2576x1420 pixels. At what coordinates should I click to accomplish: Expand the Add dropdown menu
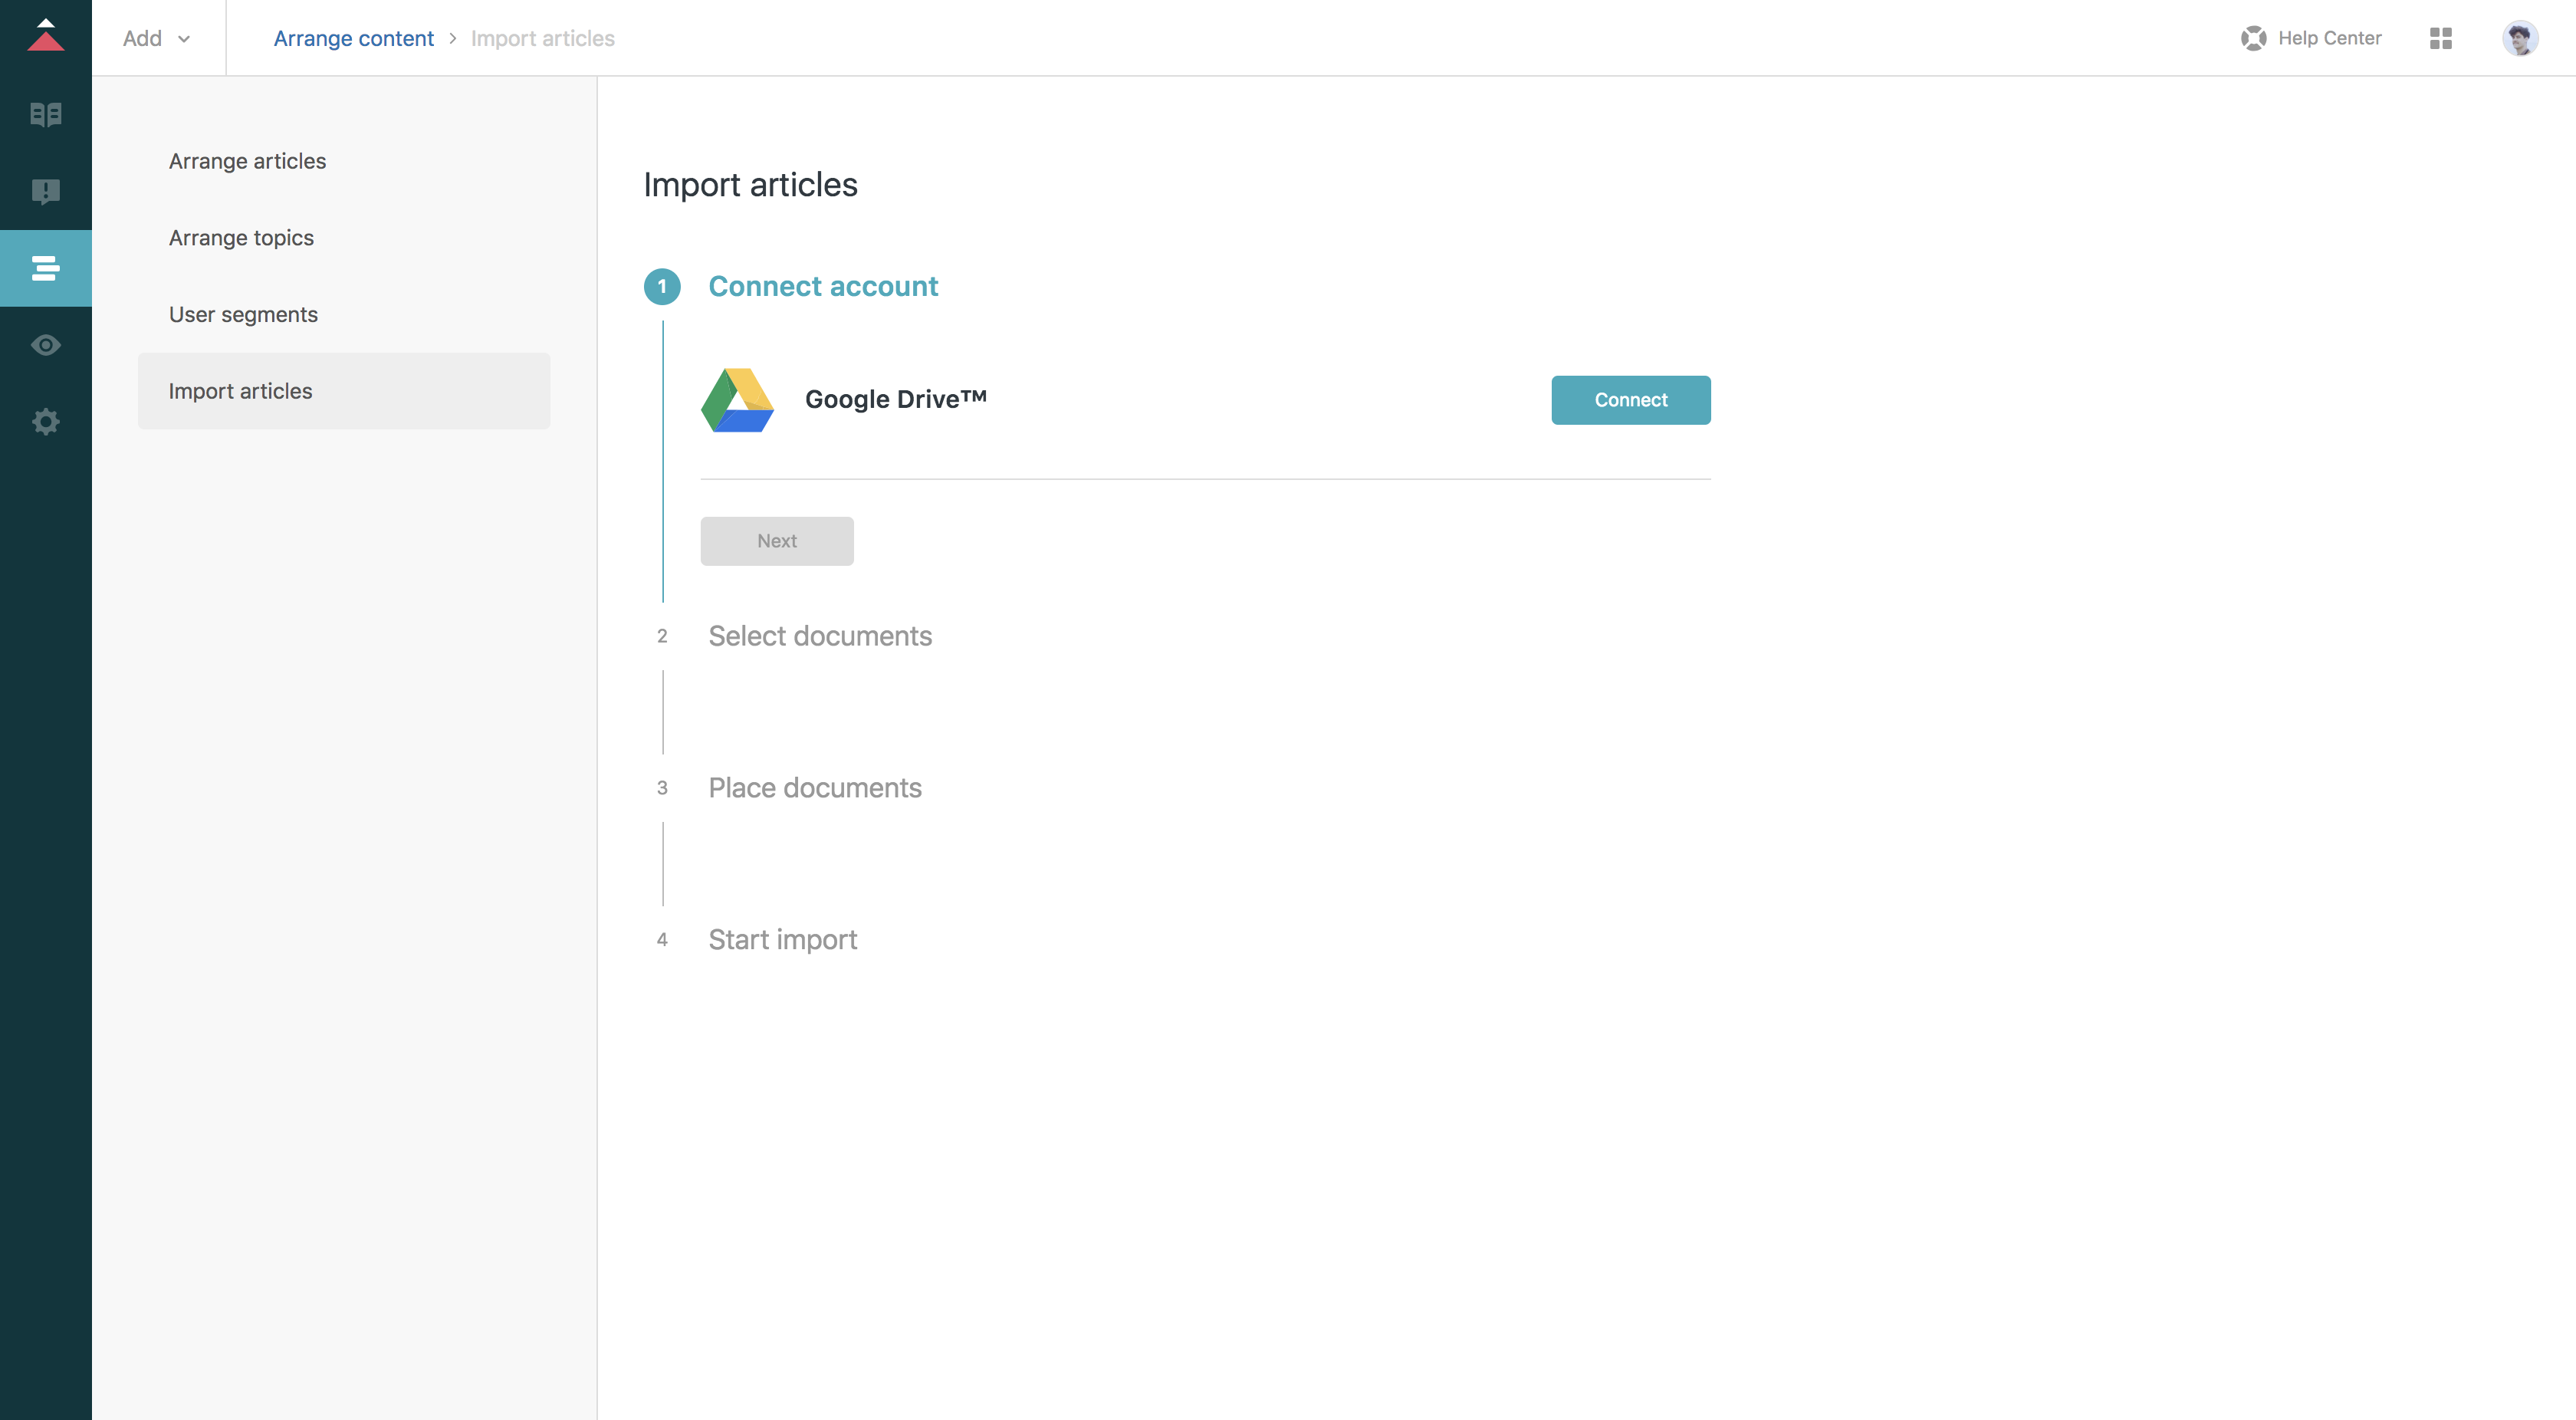click(157, 38)
